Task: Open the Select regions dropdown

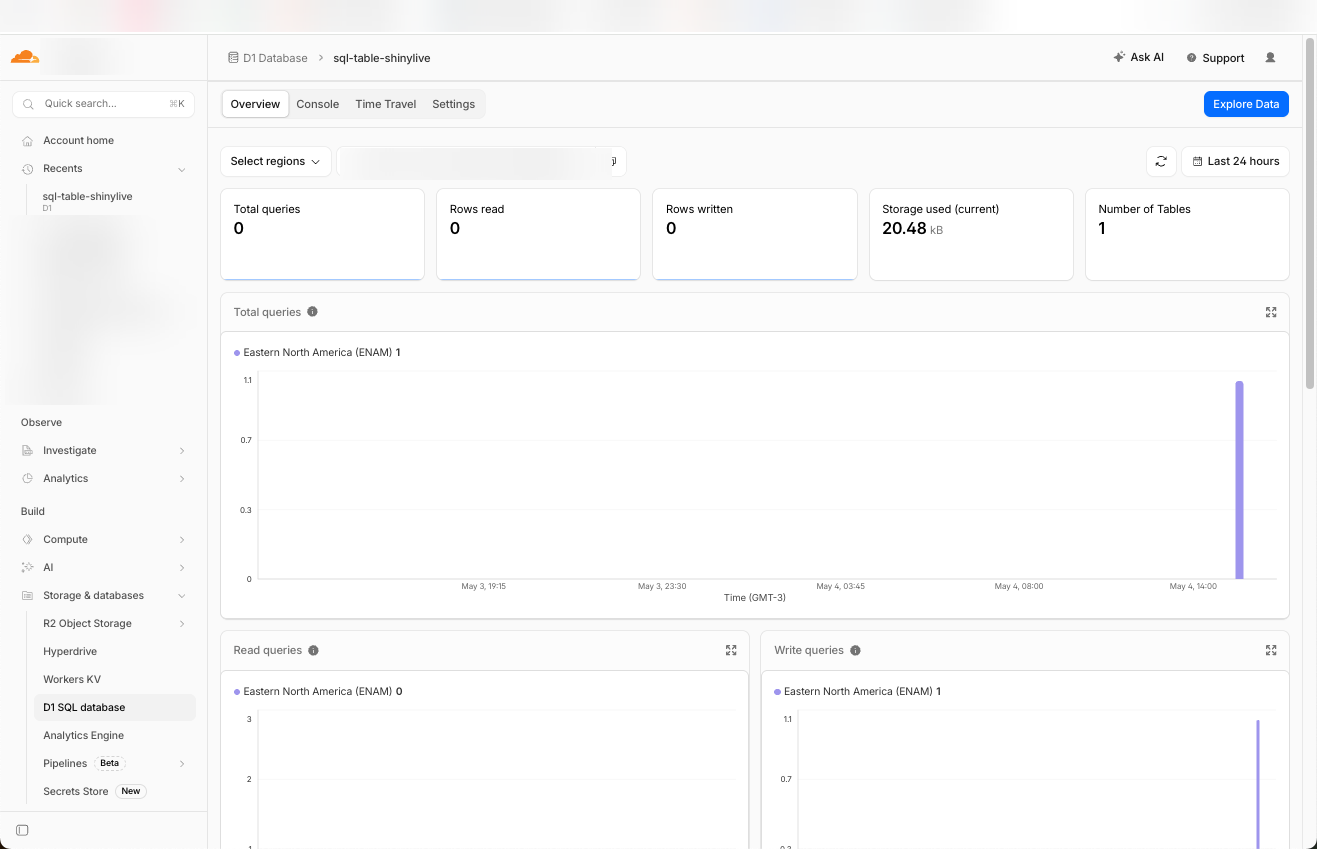Action: (x=275, y=161)
